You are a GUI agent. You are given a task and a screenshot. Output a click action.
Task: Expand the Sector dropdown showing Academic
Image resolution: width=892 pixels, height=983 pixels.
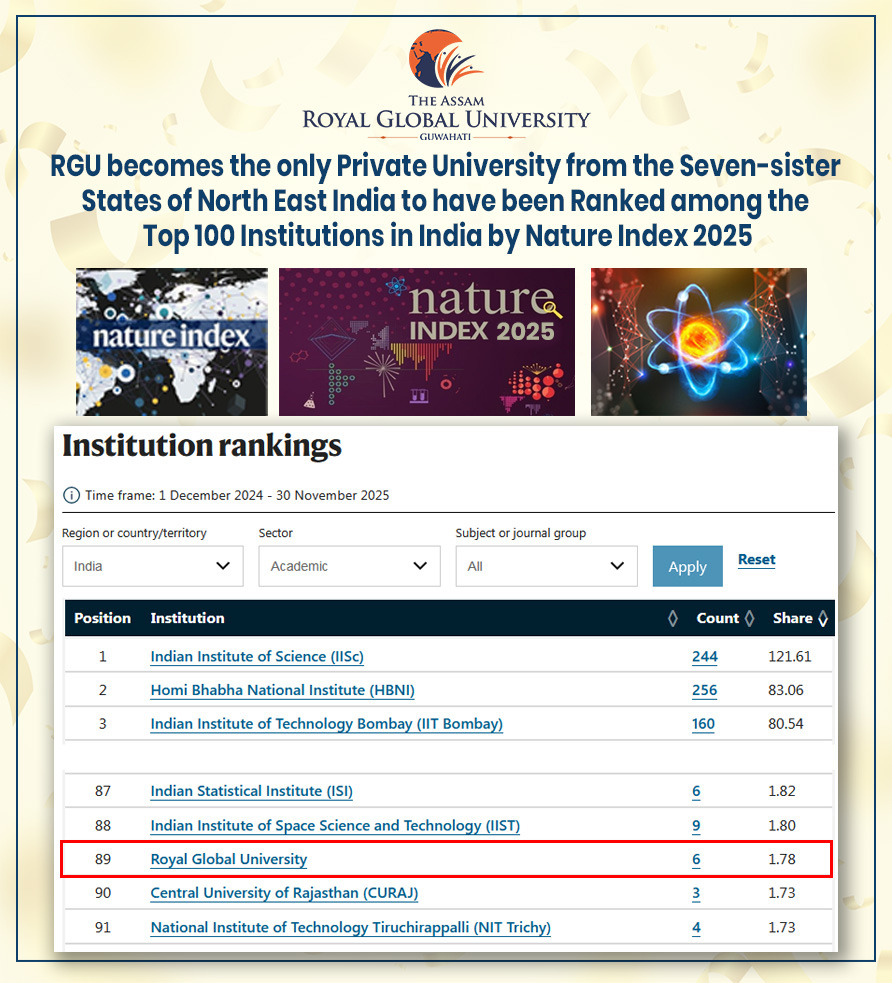349,566
